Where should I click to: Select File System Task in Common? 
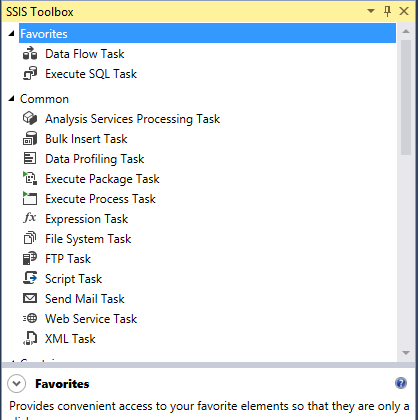point(88,239)
